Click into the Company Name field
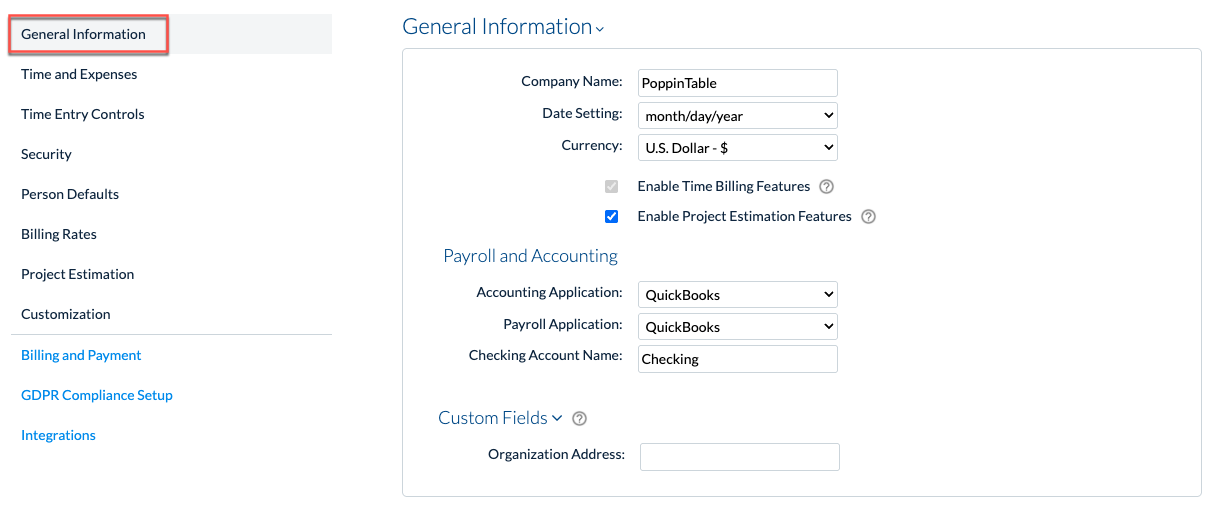 pos(738,83)
